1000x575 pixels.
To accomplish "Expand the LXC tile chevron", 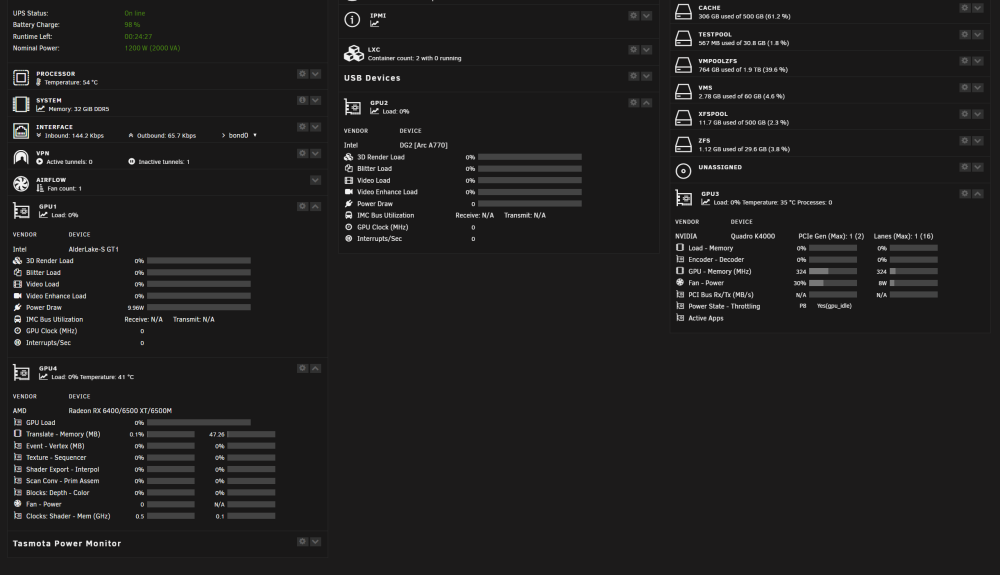I will coord(647,50).
